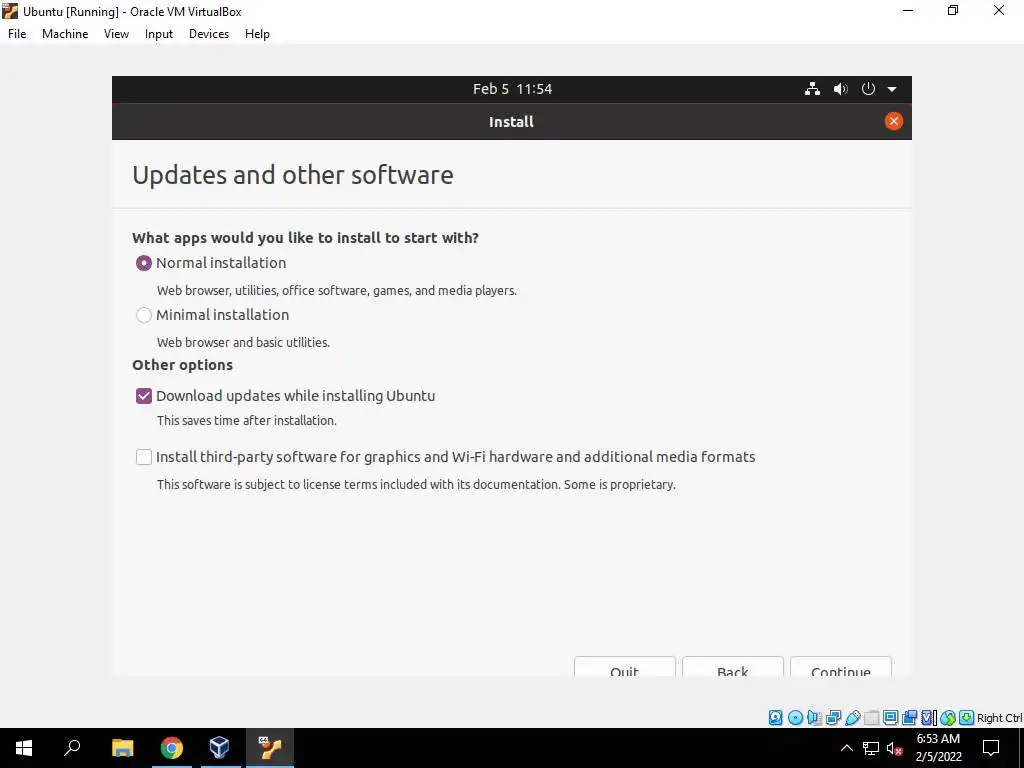
Task: Click the Quit button
Action: click(x=624, y=667)
